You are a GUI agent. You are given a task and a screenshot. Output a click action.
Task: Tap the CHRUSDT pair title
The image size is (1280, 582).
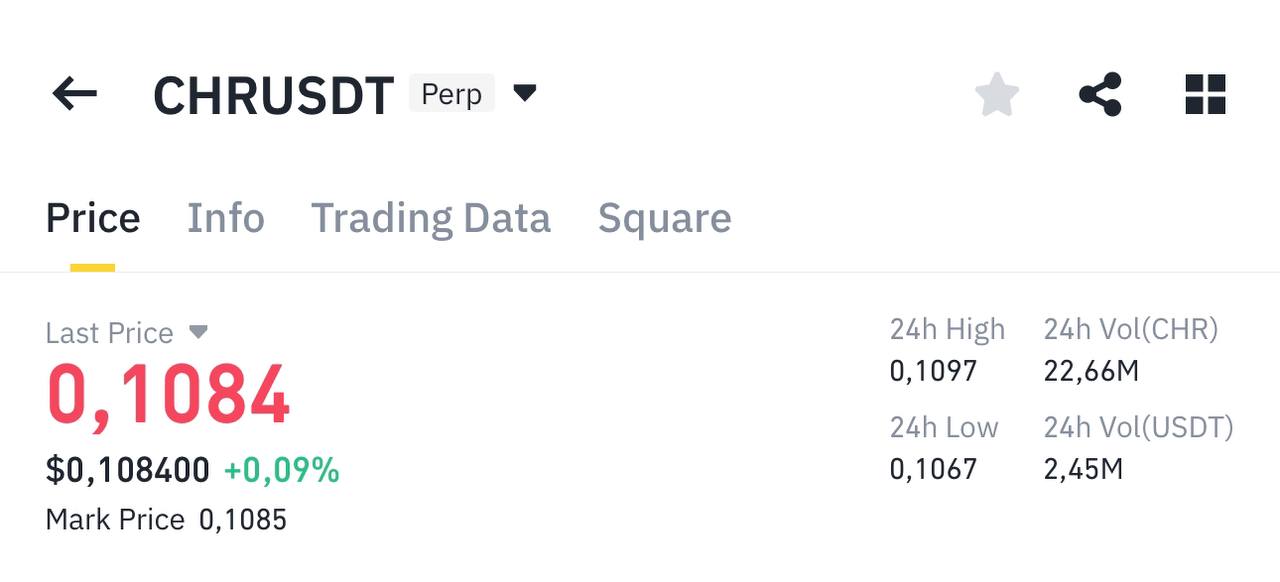tap(274, 96)
